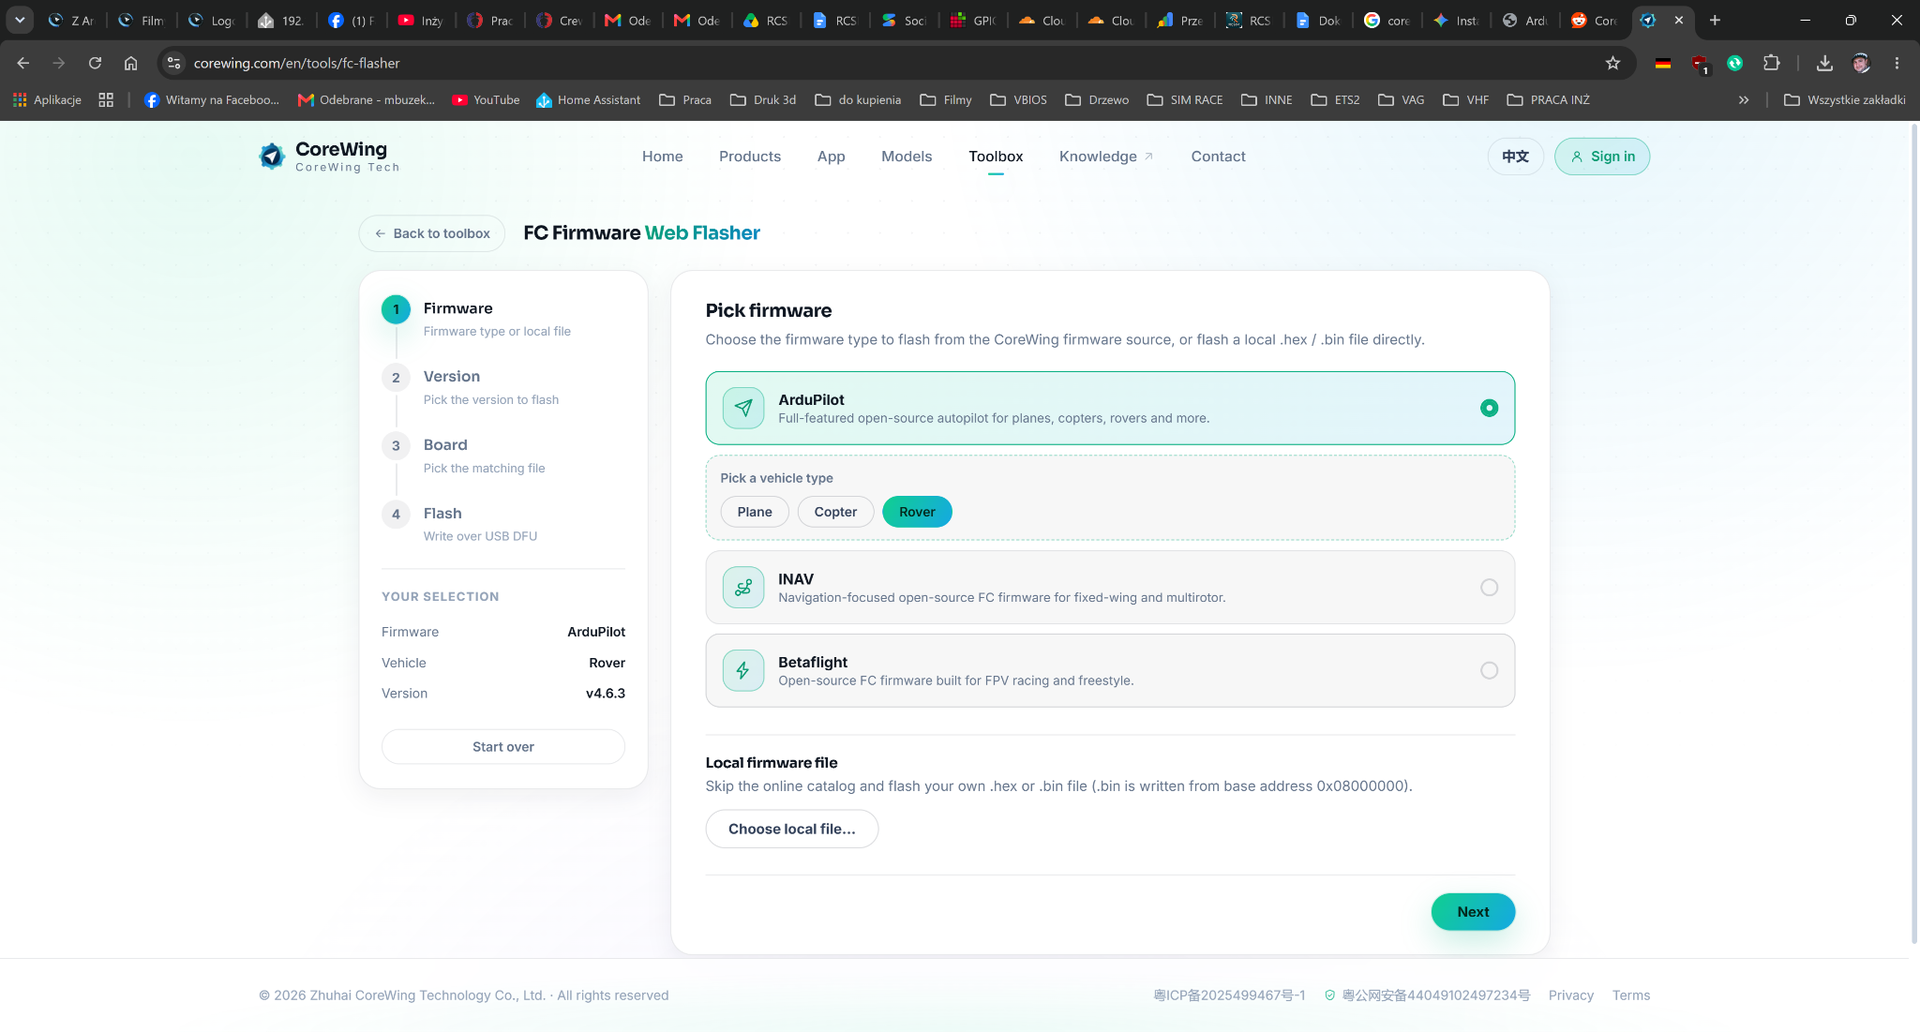
Task: Open the Filmy bookmarks folder
Action: tap(946, 100)
